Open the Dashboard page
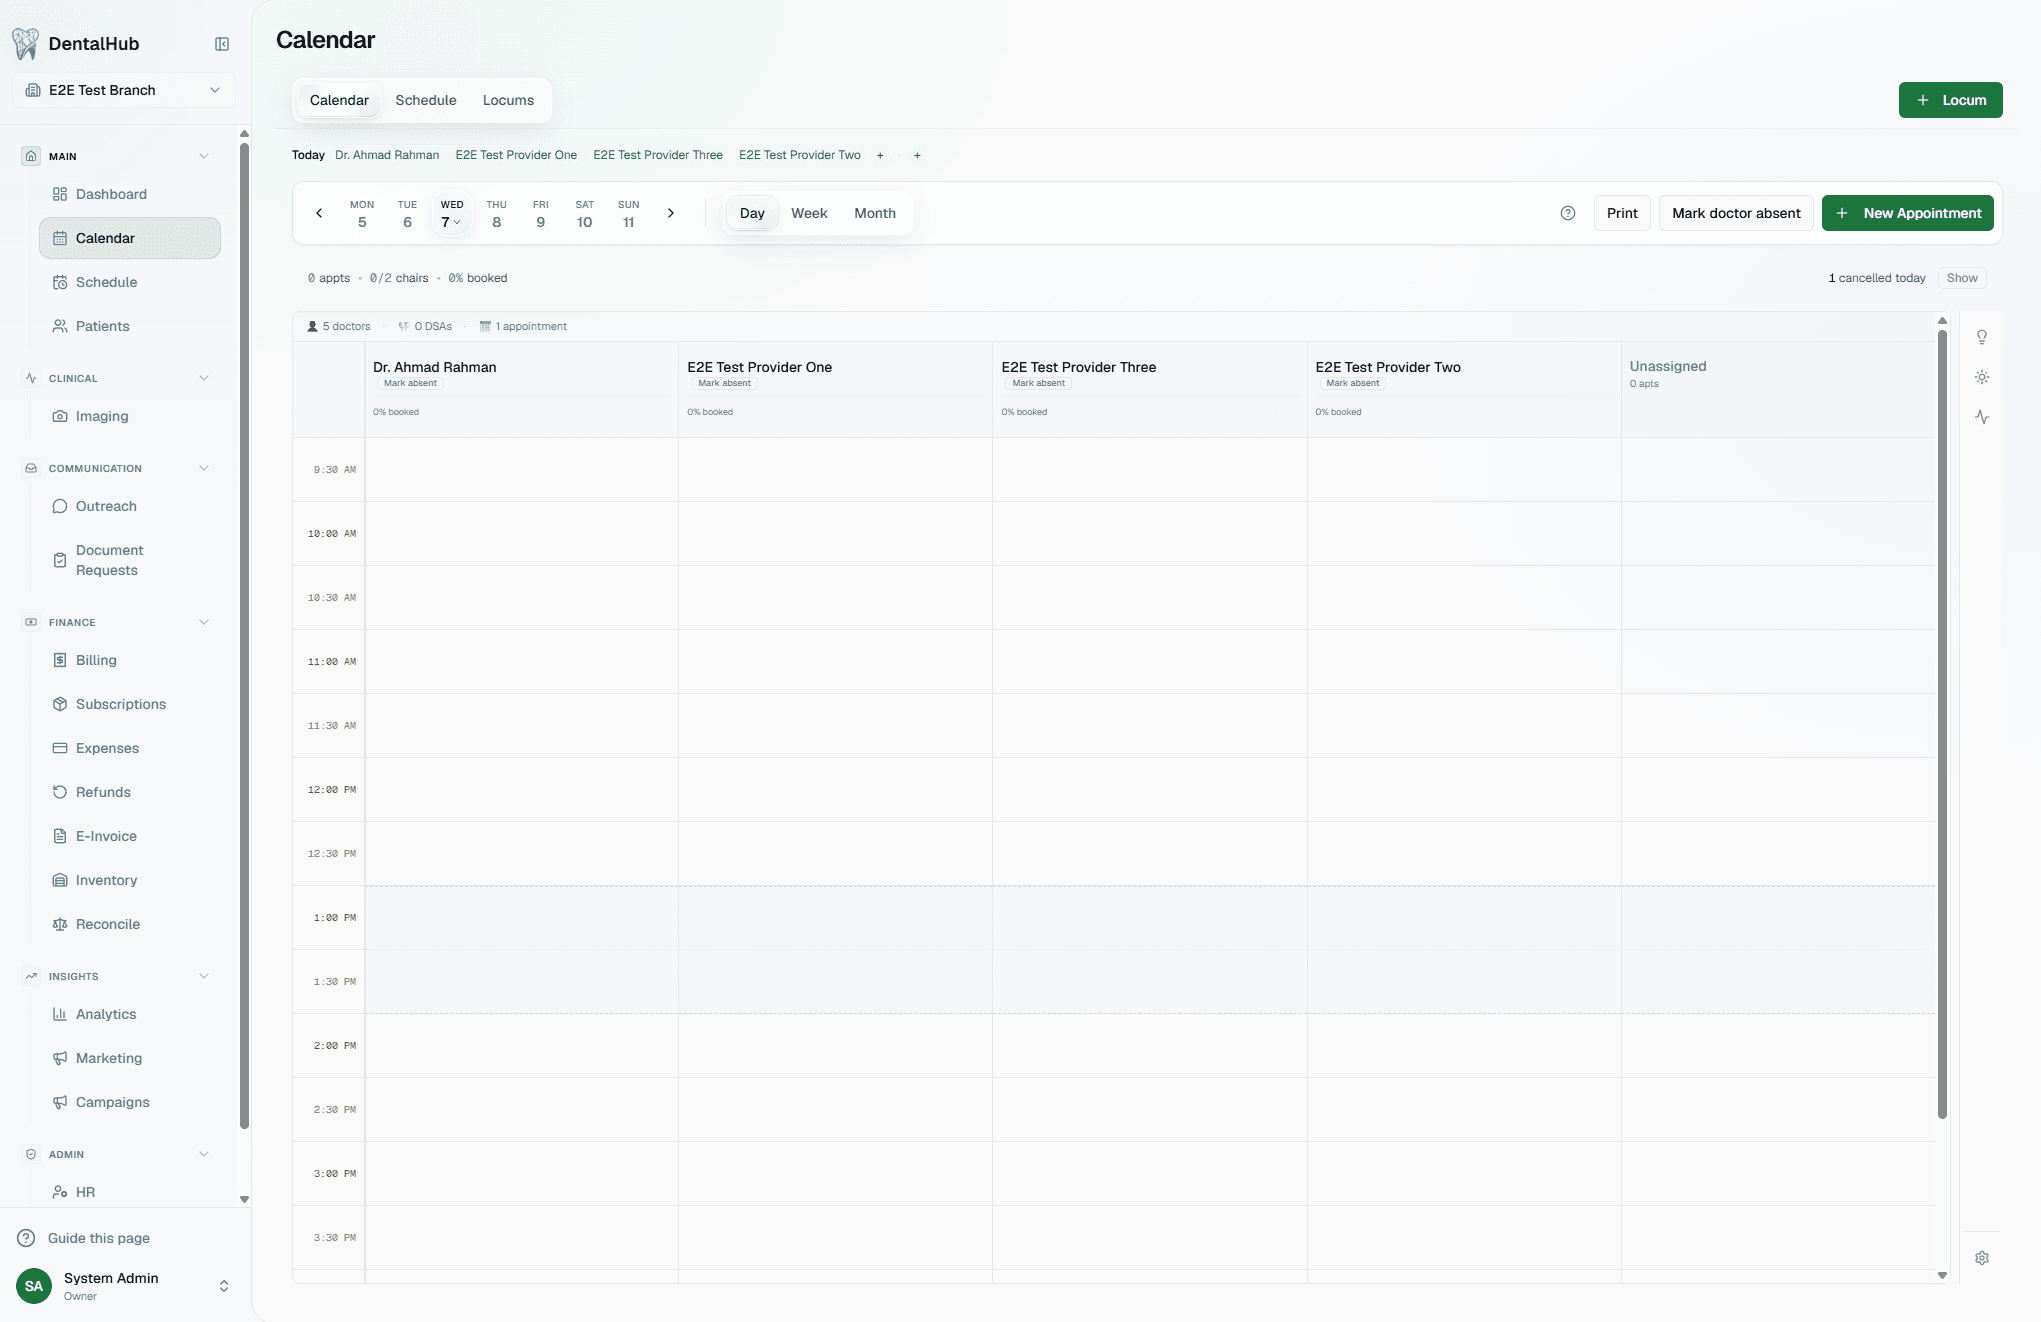This screenshot has height=1322, width=2041. [x=130, y=194]
